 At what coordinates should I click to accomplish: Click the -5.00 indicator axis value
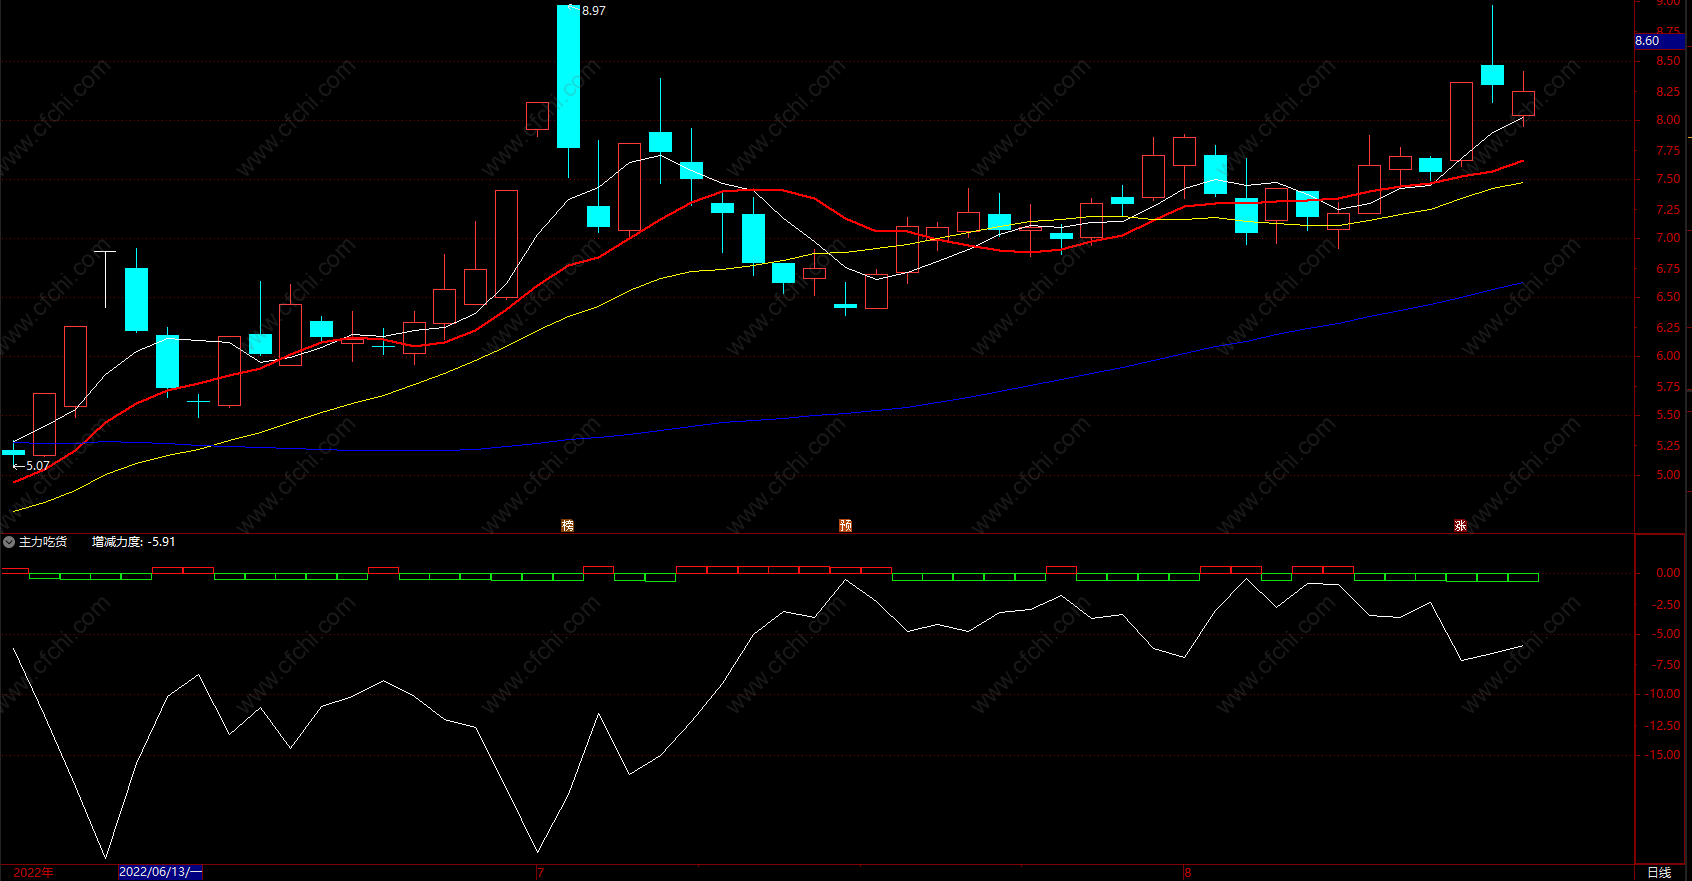1666,634
